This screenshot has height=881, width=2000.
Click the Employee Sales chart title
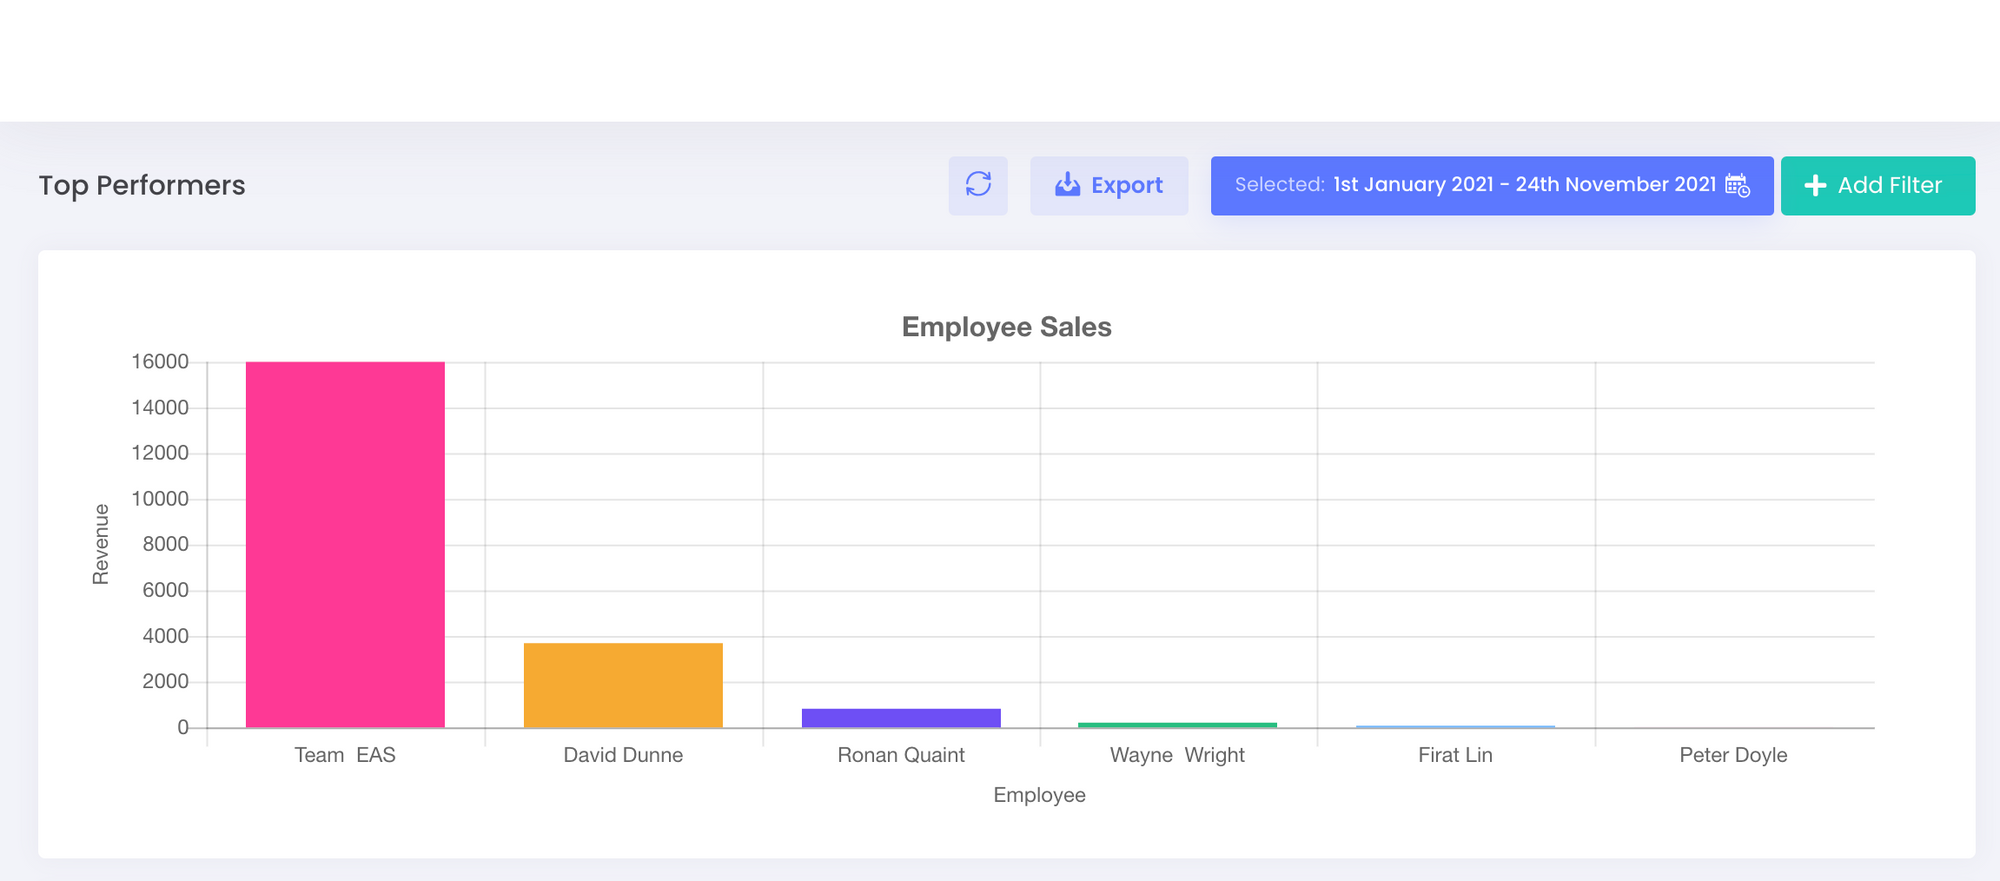[1006, 327]
